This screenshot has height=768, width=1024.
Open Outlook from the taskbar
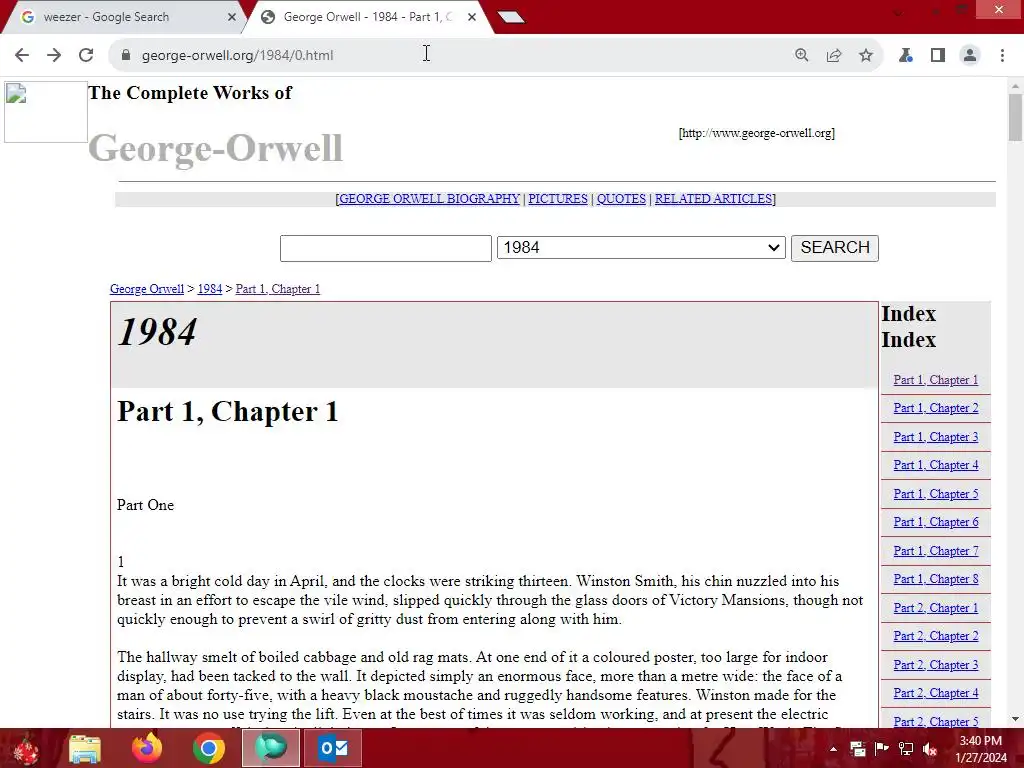pos(333,748)
